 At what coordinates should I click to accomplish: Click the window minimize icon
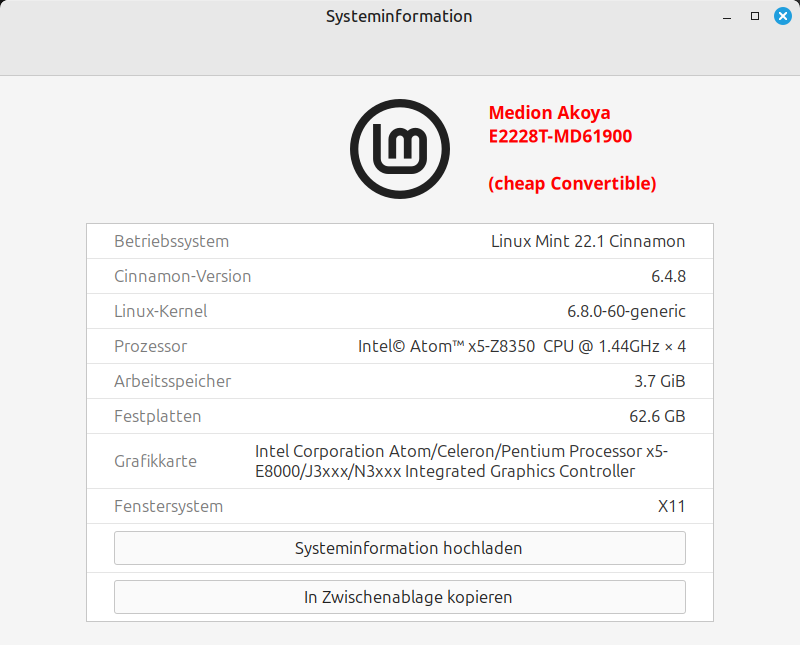tap(727, 17)
